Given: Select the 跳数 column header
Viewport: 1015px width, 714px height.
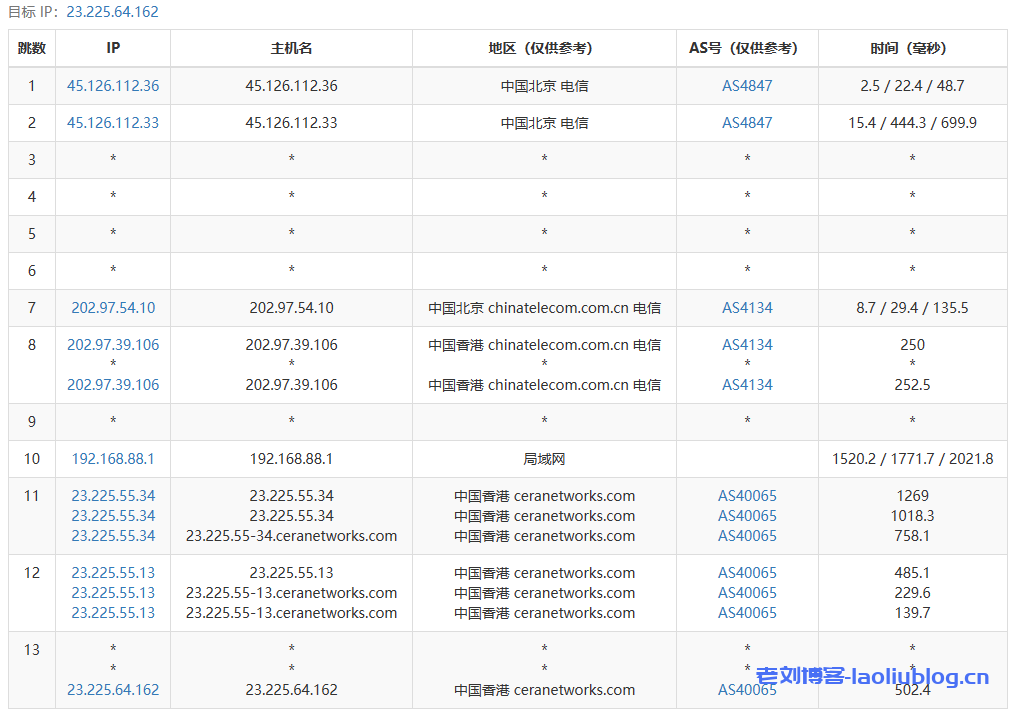Looking at the screenshot, I should (x=32, y=48).
